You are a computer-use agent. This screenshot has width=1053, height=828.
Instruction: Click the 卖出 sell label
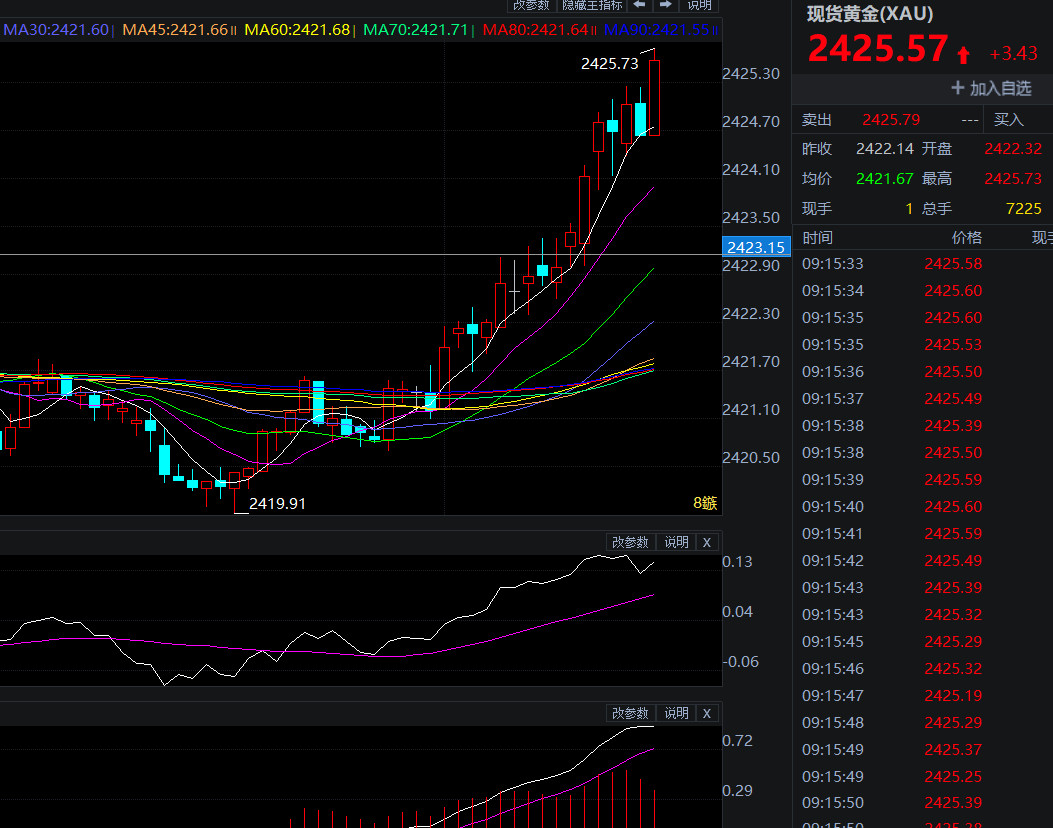(817, 119)
